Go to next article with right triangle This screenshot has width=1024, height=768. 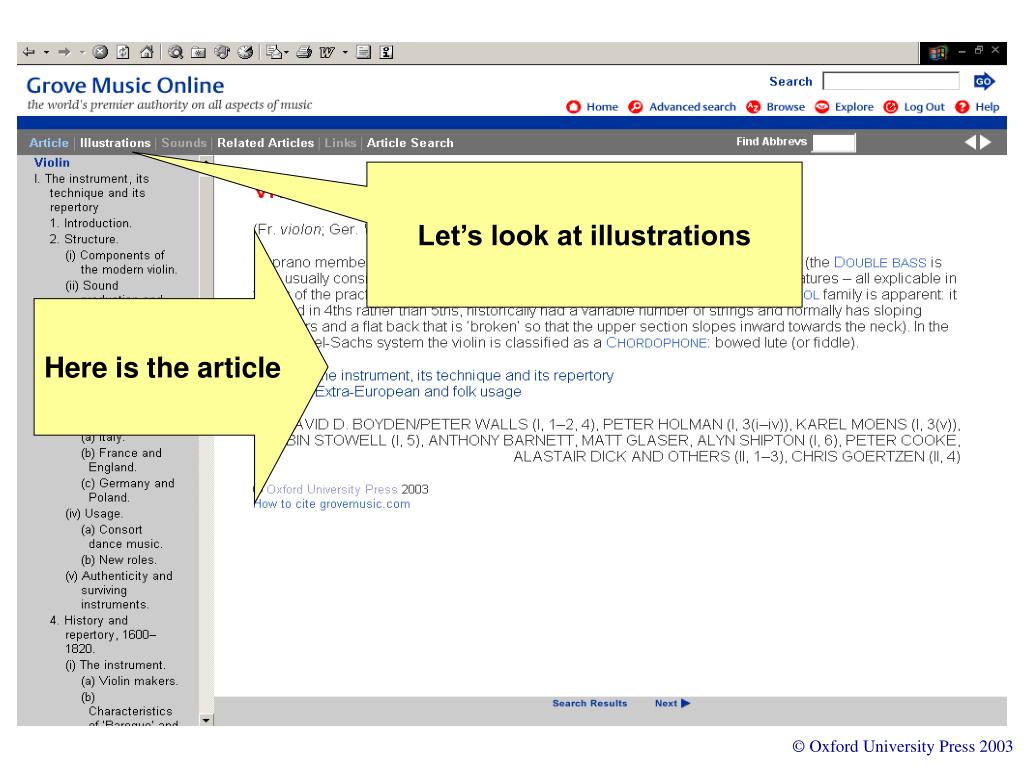tap(985, 142)
